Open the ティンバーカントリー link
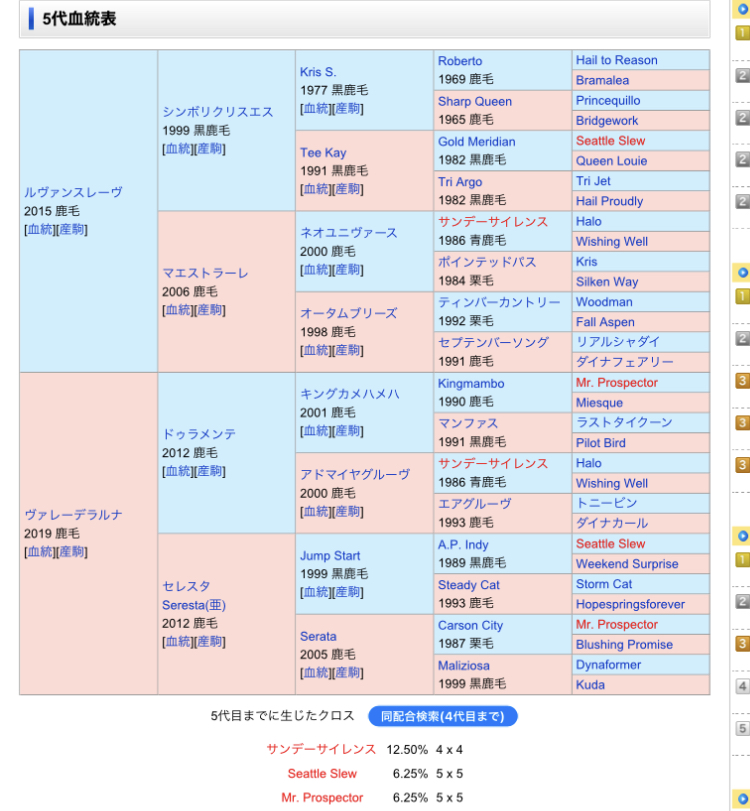This screenshot has height=811, width=750. 499,302
